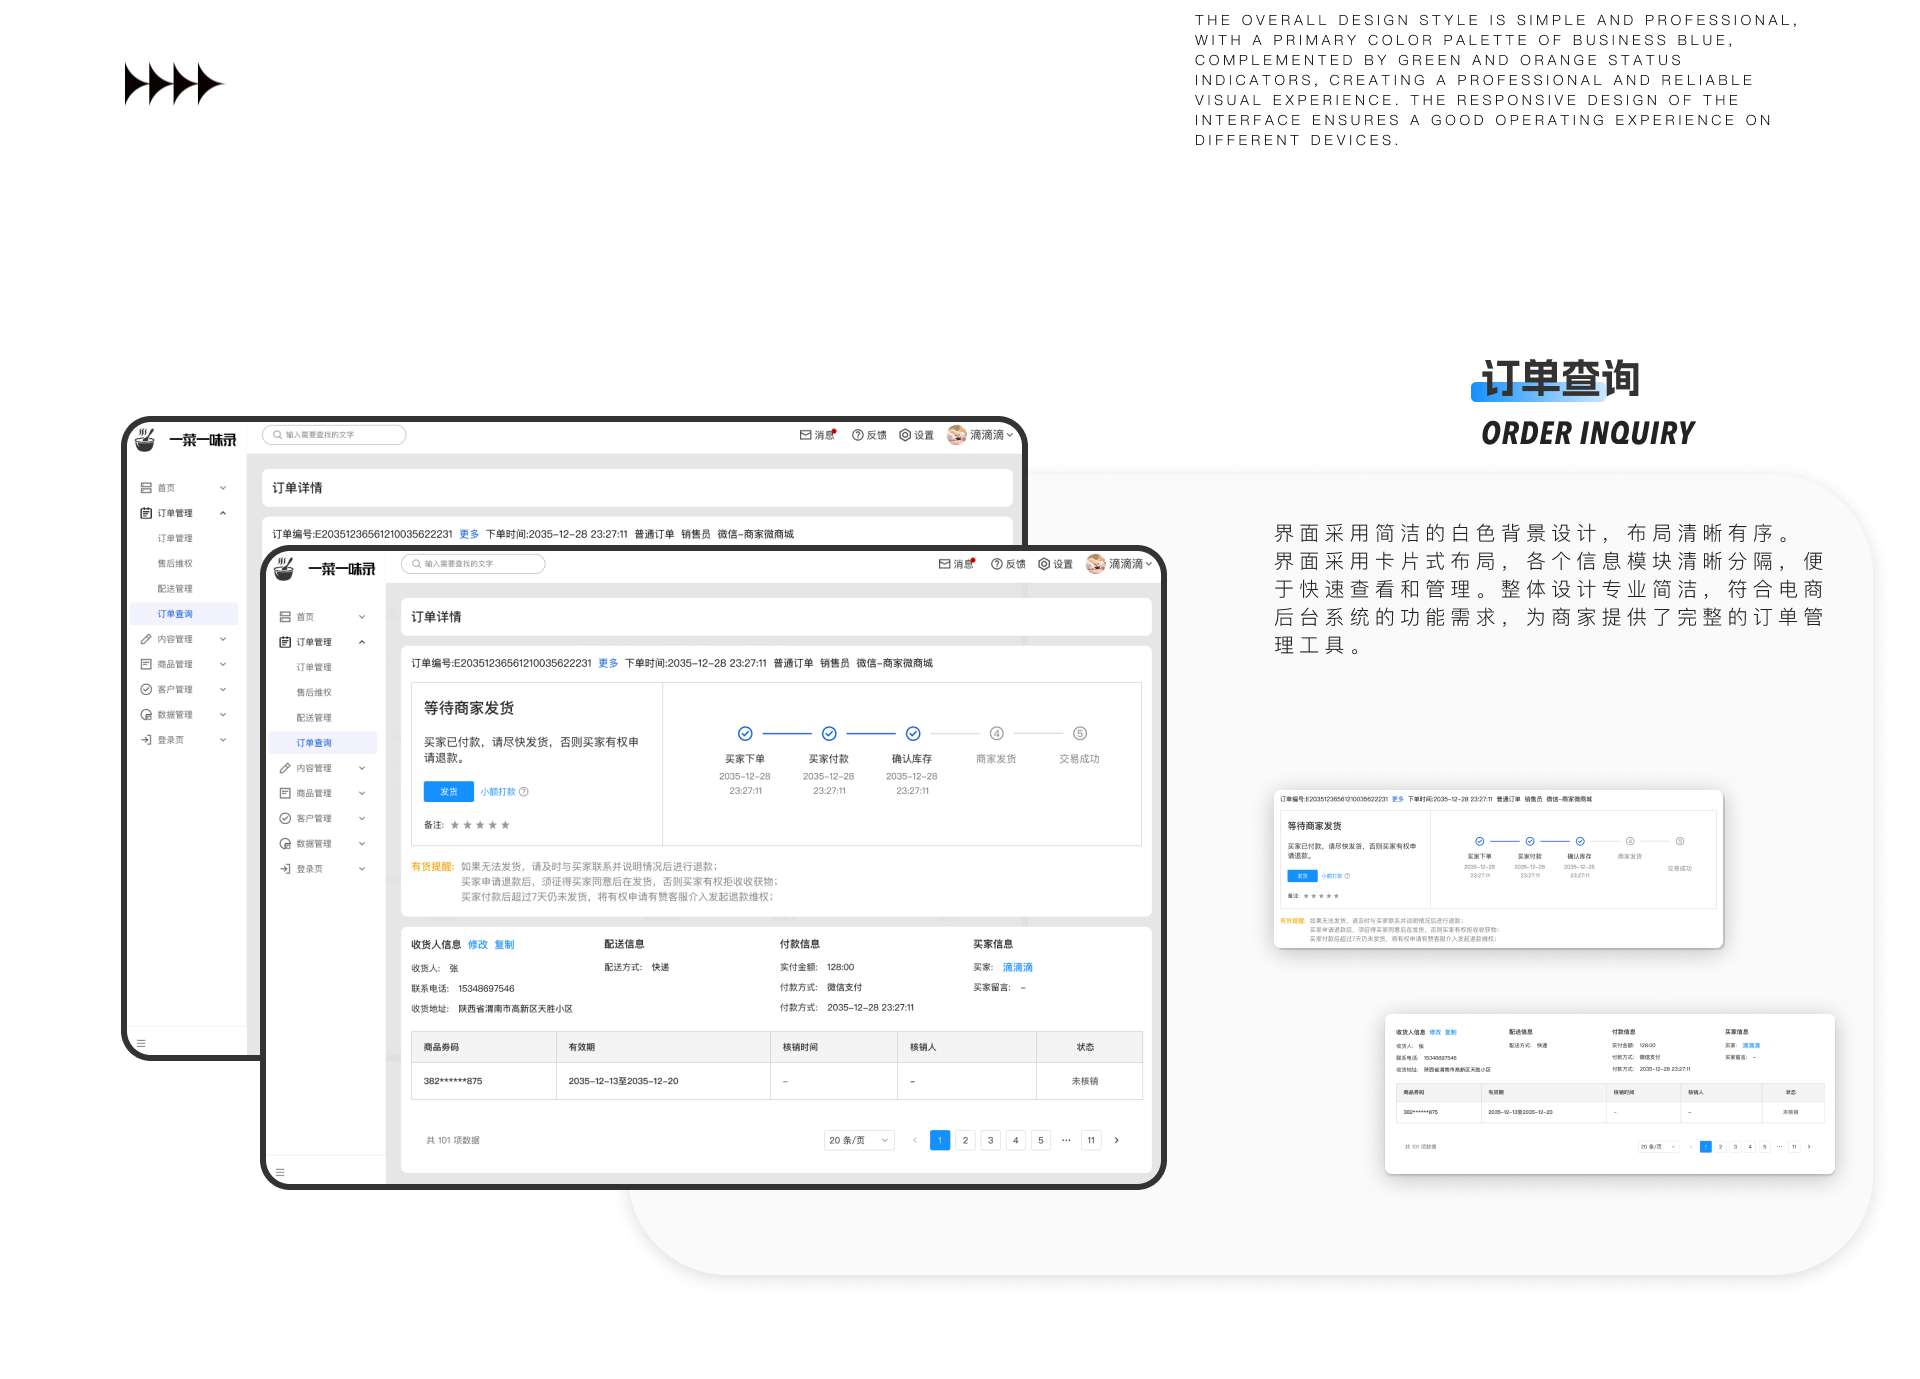This screenshot has height=1379, width=1920.
Task: Click the third 备注 star in front window
Action: coord(480,825)
